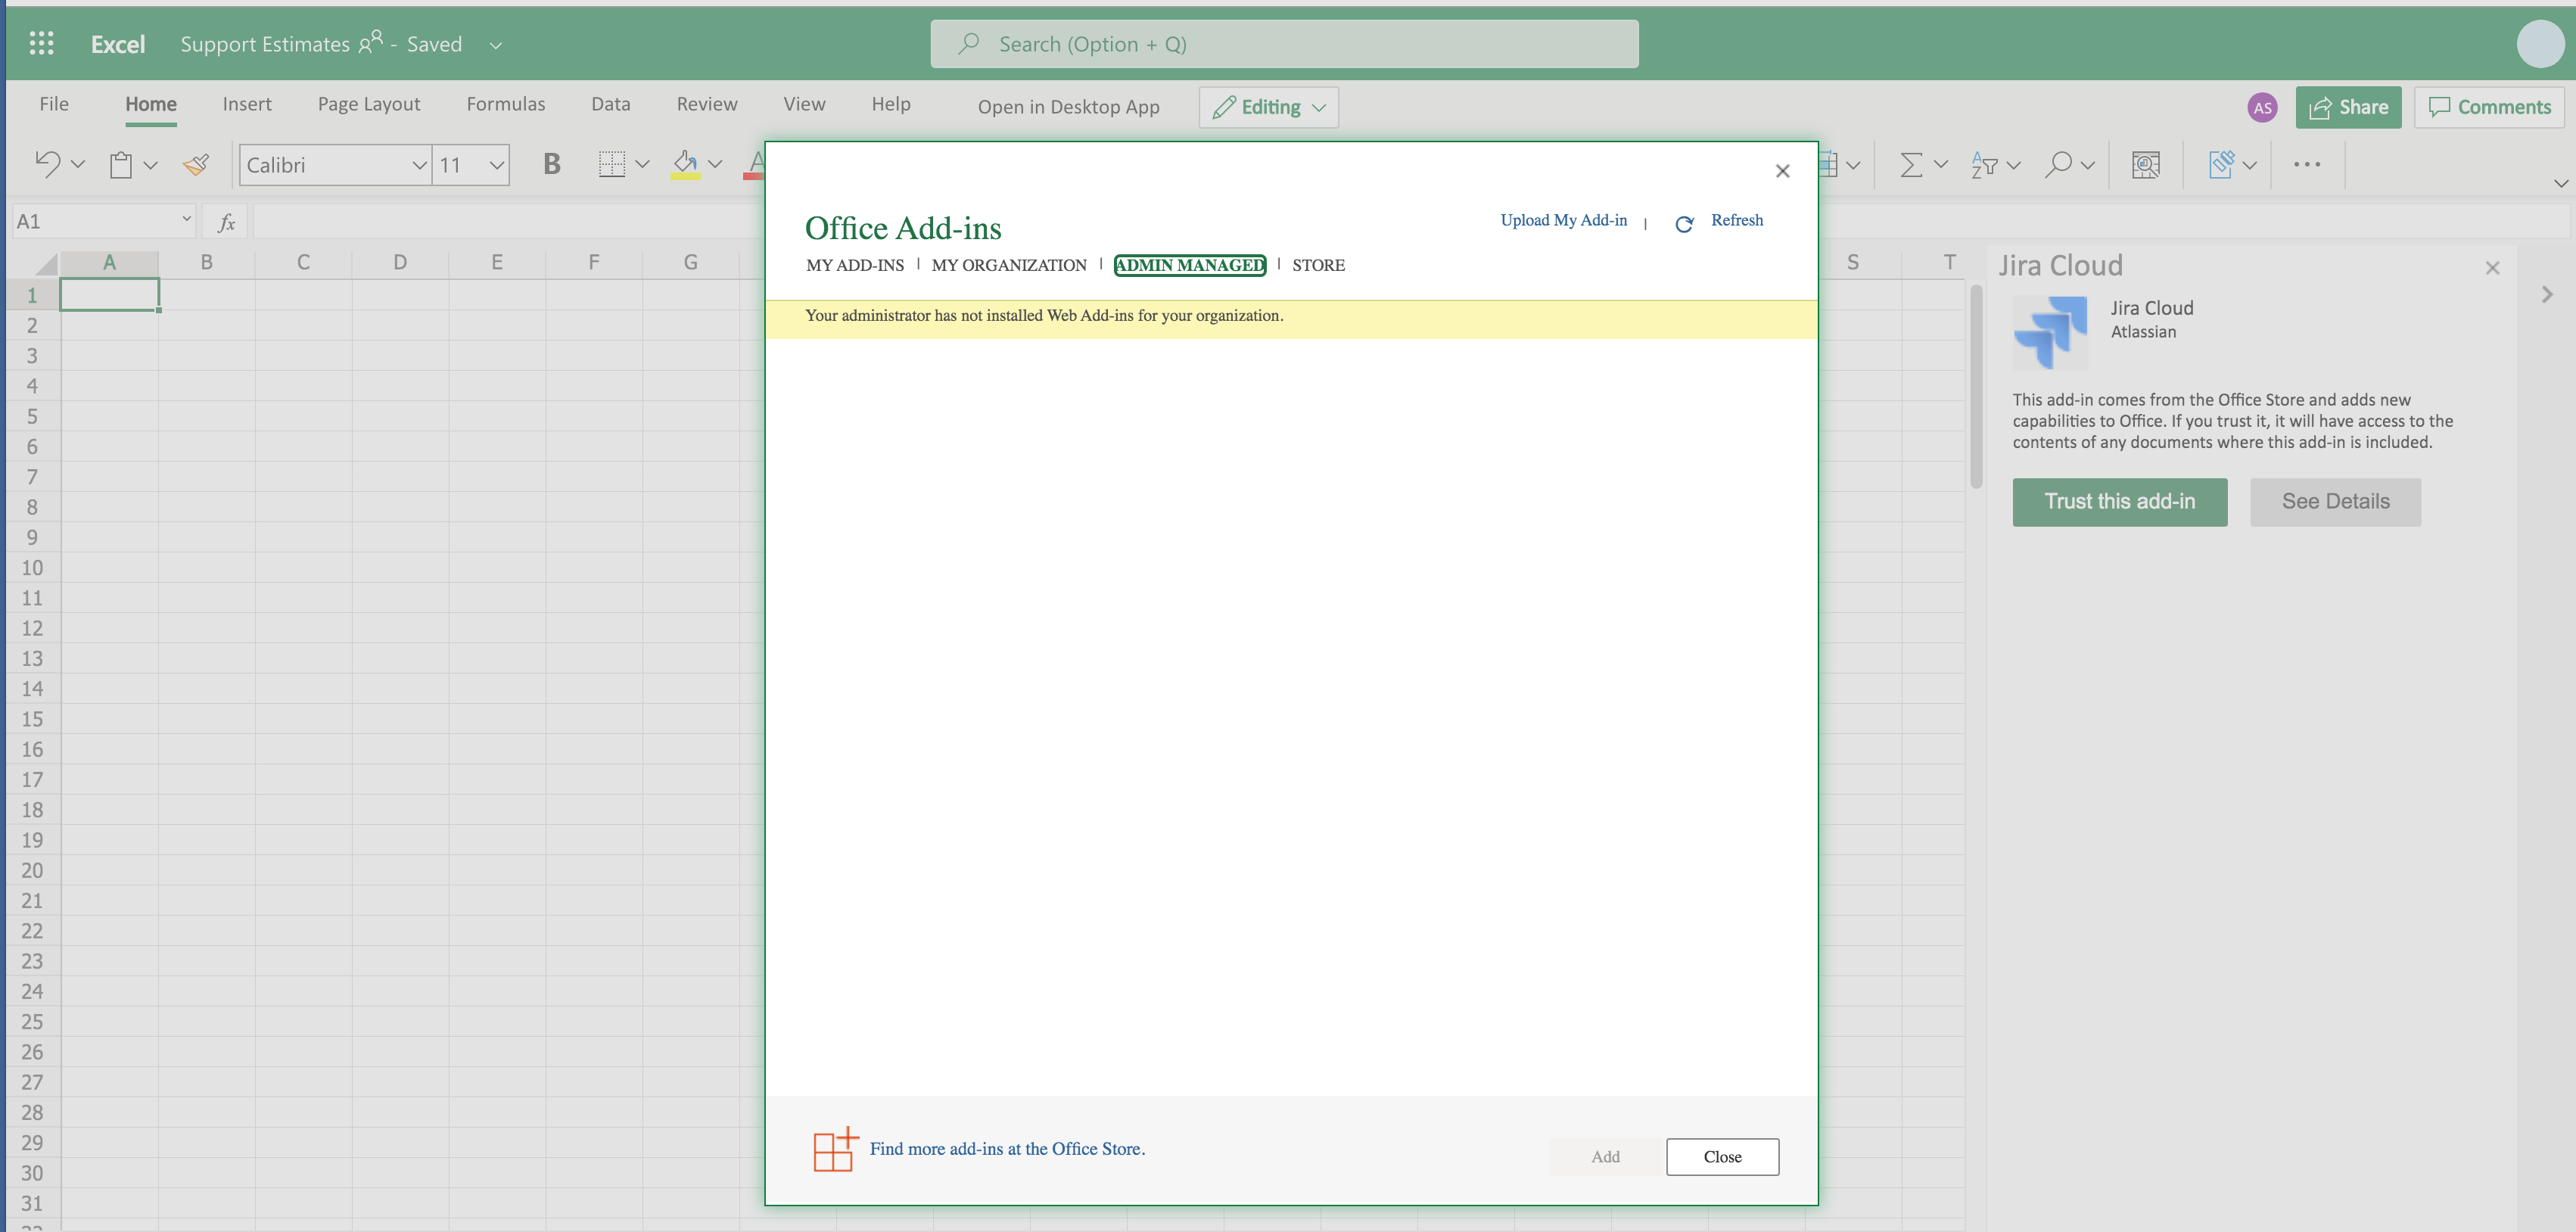Select the MY ADD-INS tab
2576x1232 pixels.
(855, 265)
